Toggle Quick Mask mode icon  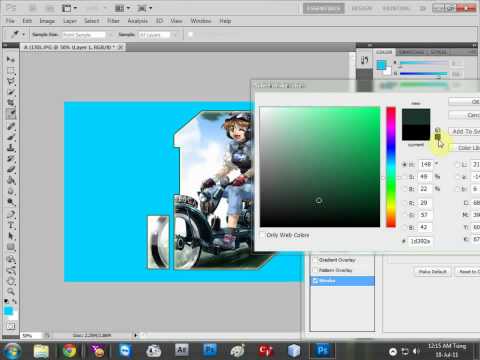[x=11, y=326]
